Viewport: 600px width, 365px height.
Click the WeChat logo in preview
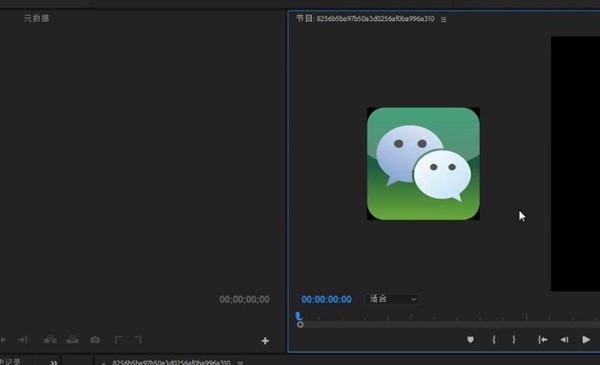pyautogui.click(x=423, y=164)
